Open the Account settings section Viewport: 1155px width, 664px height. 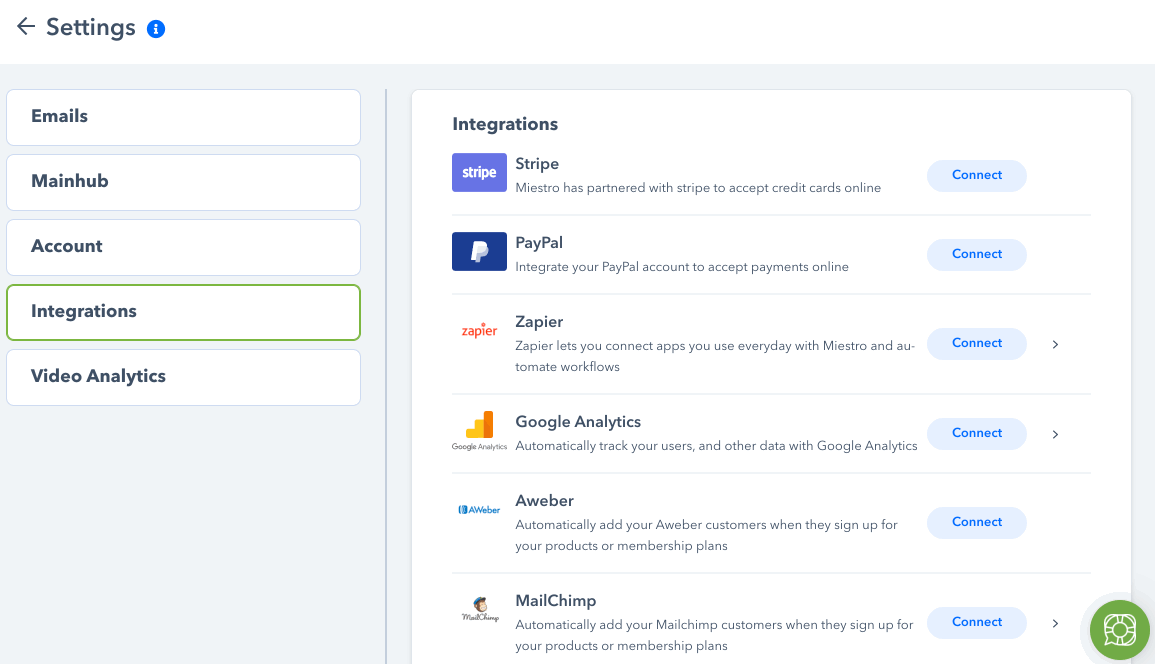tap(183, 247)
